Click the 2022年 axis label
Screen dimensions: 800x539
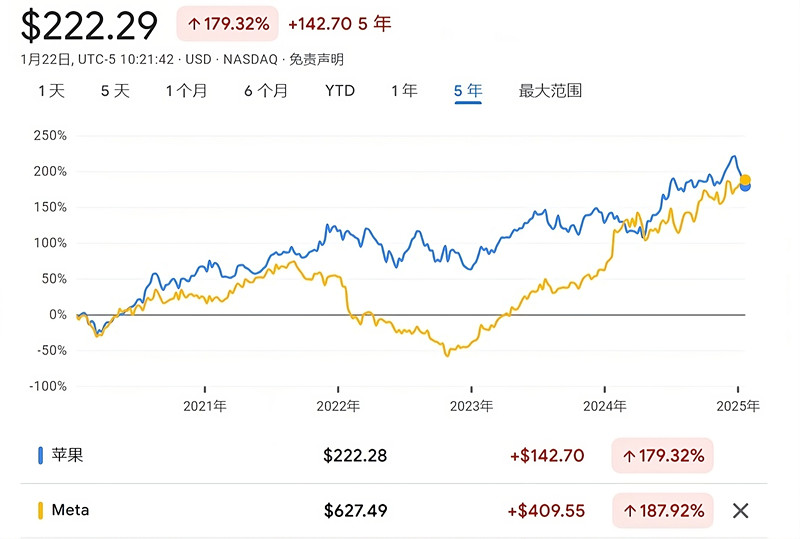[338, 406]
